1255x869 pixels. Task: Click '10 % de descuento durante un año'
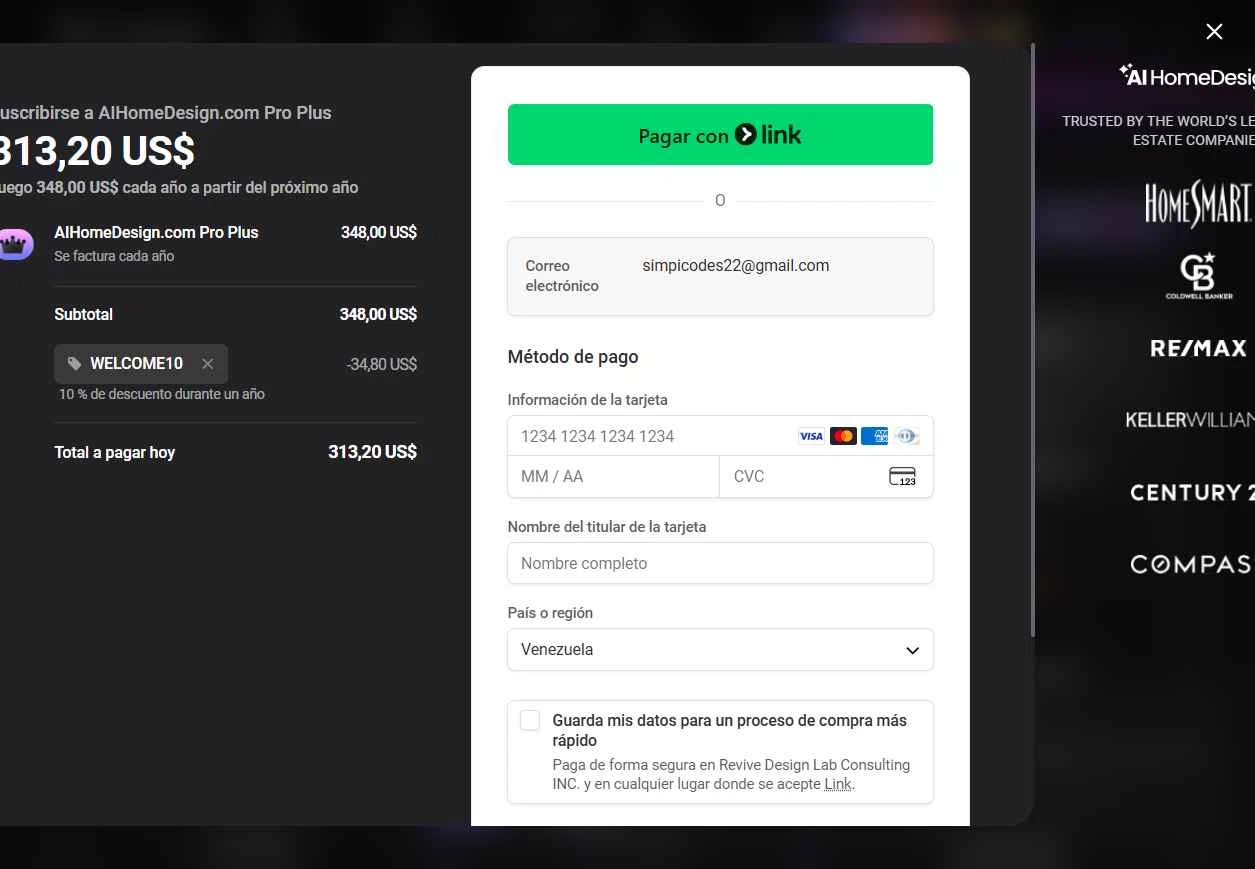pyautogui.click(x=162, y=394)
